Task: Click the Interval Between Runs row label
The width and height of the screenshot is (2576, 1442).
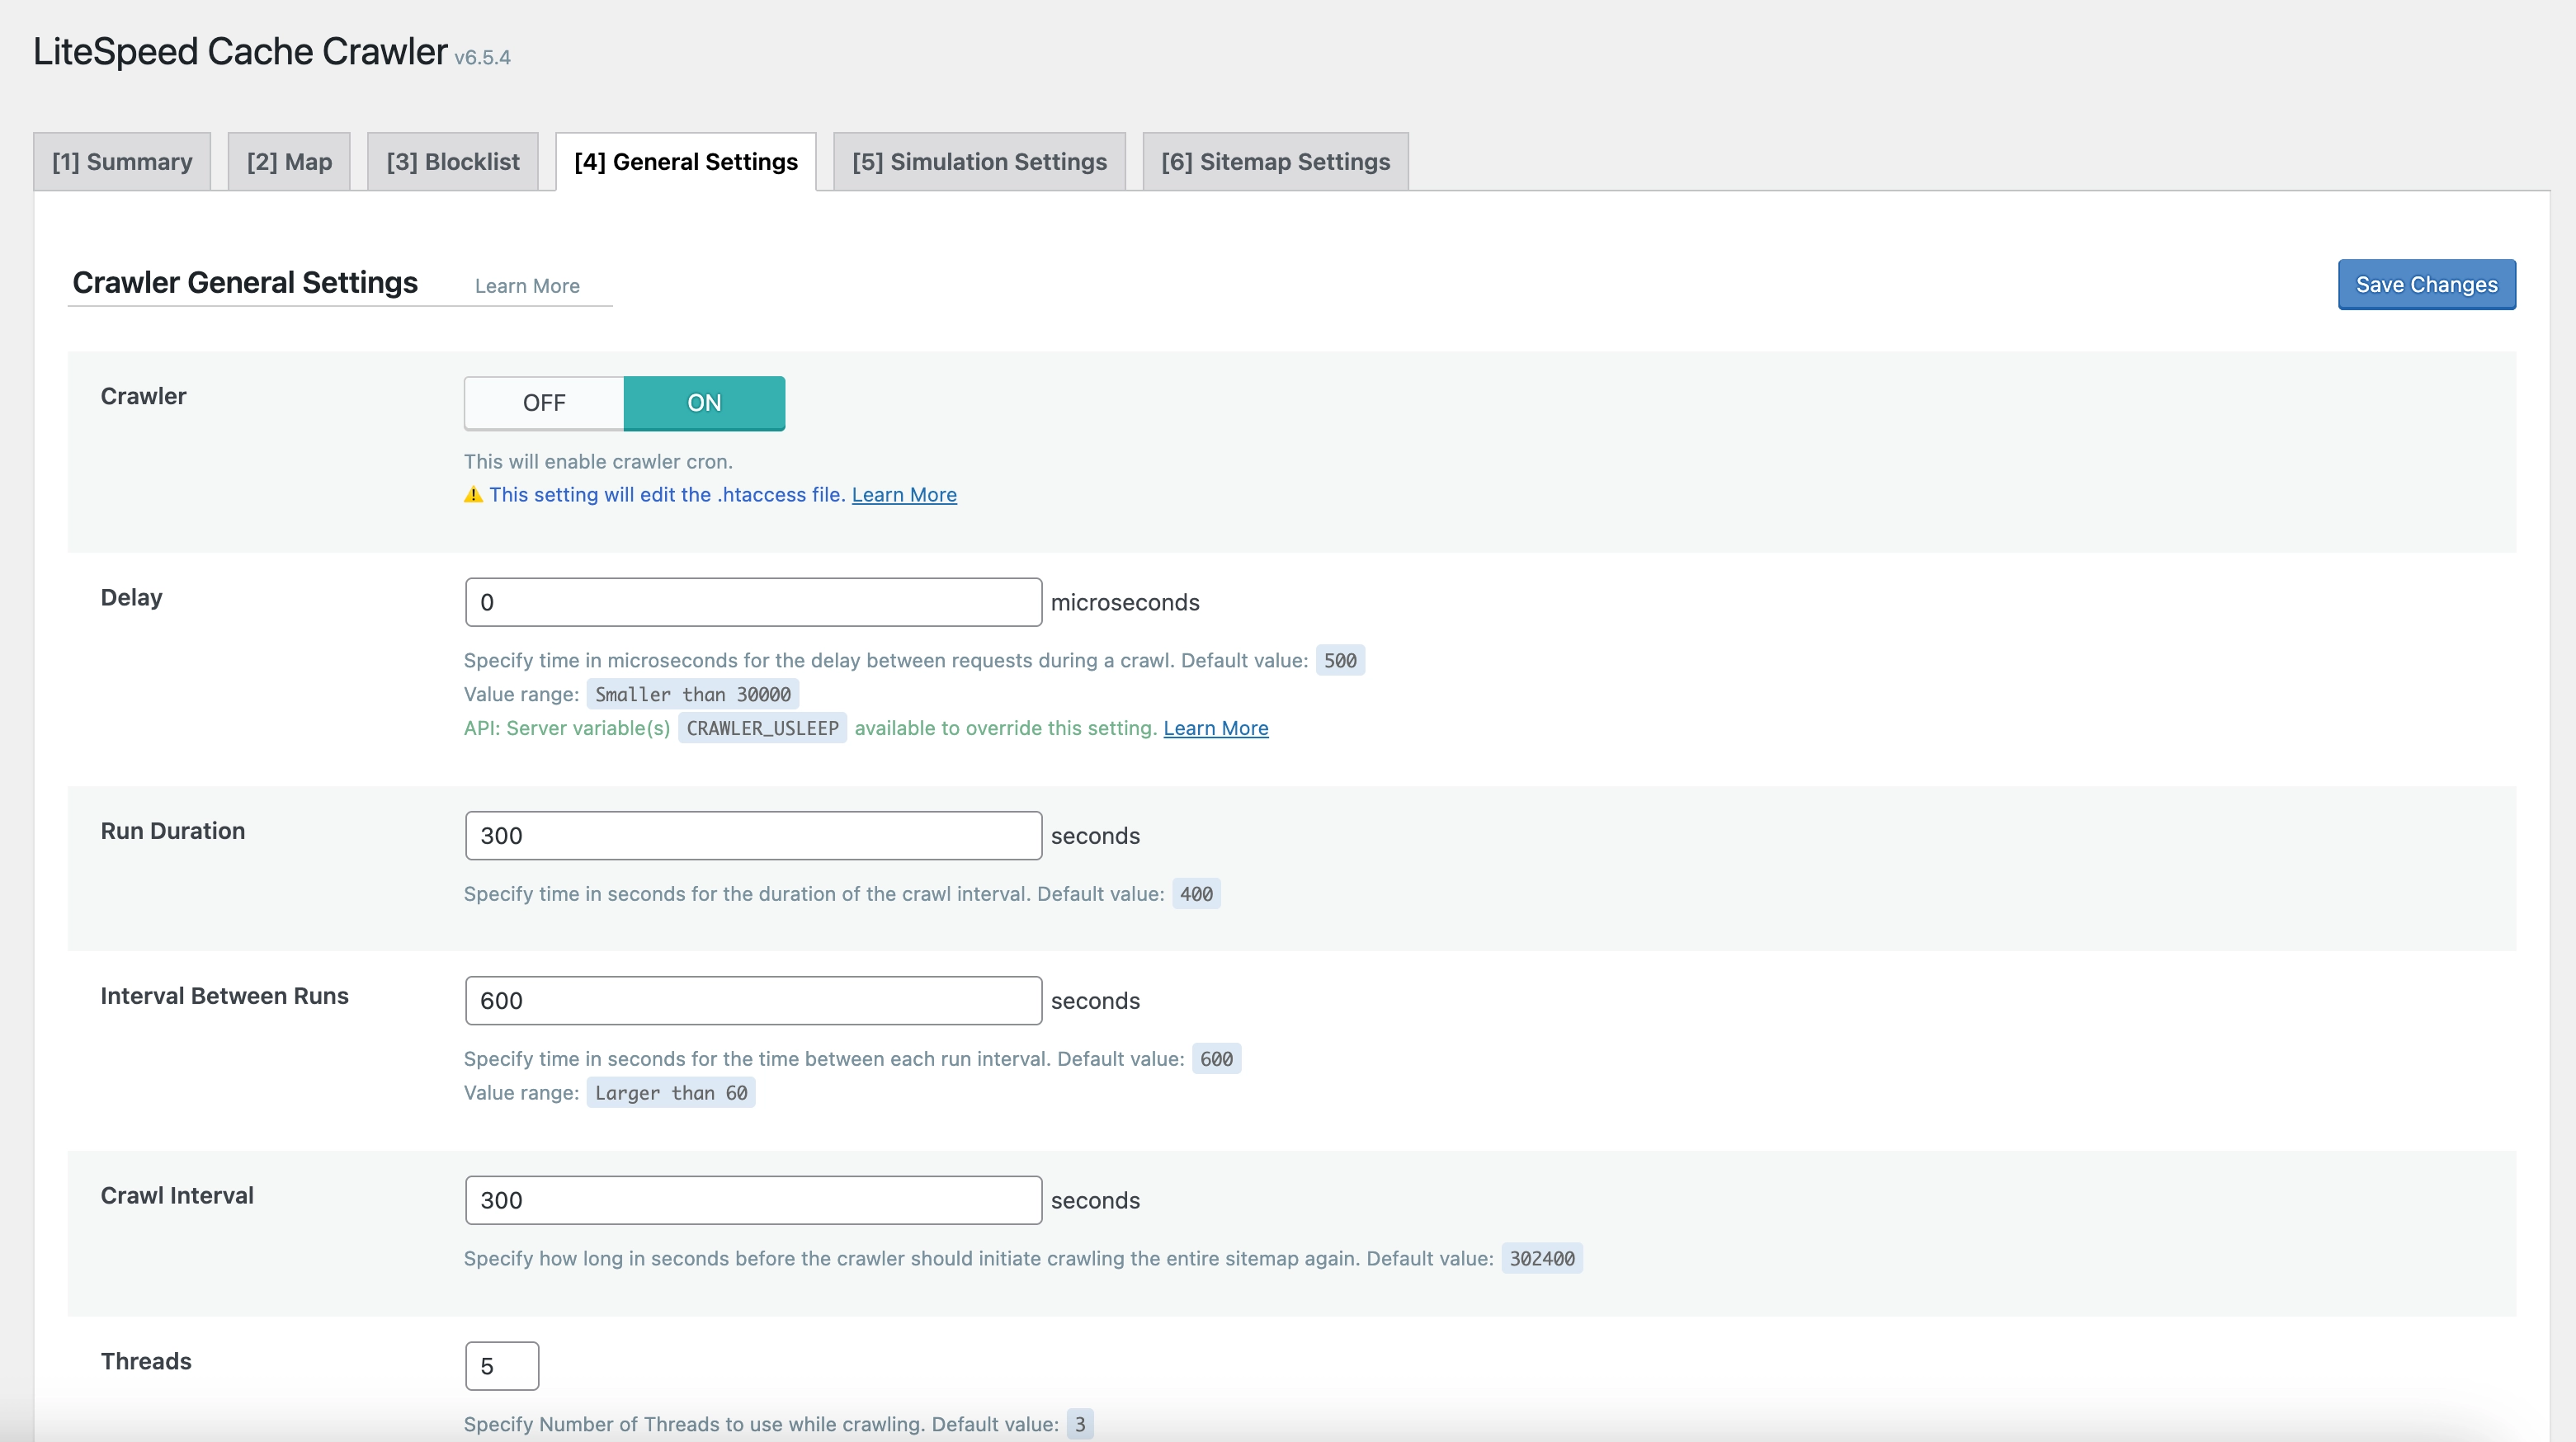Action: click(x=224, y=996)
